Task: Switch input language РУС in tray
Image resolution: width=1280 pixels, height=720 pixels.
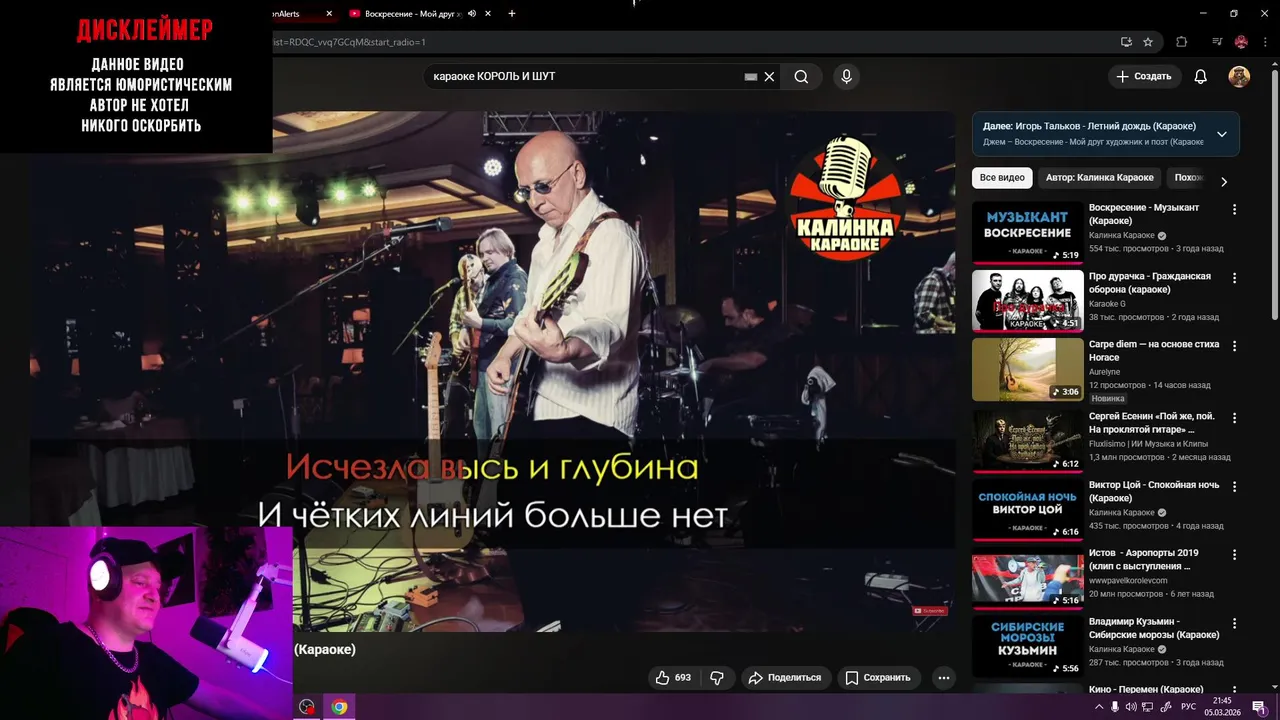Action: coord(1188,707)
